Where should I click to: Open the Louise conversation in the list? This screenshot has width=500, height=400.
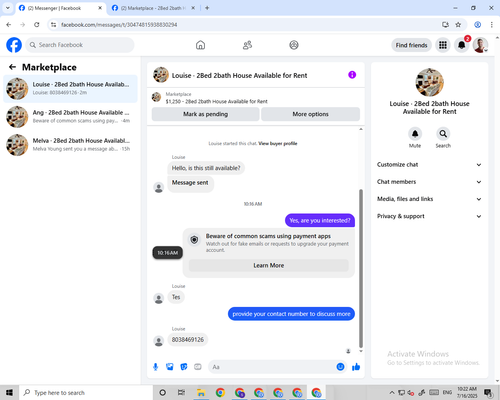(x=70, y=89)
